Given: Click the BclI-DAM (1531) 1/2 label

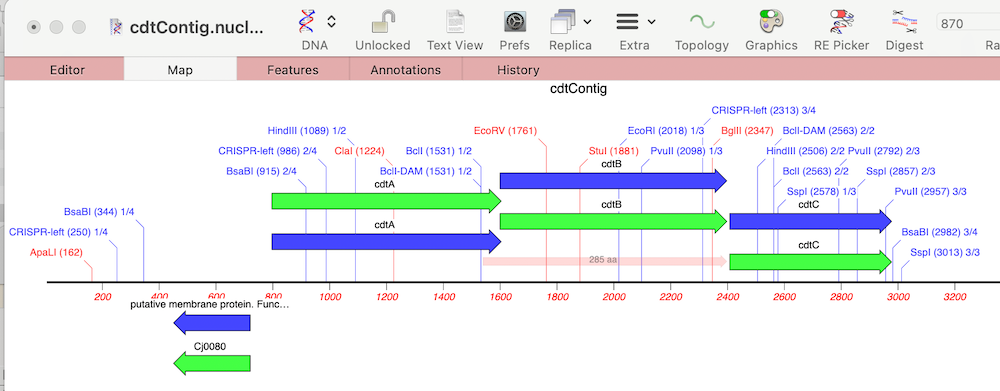Looking at the screenshot, I should click(426, 172).
